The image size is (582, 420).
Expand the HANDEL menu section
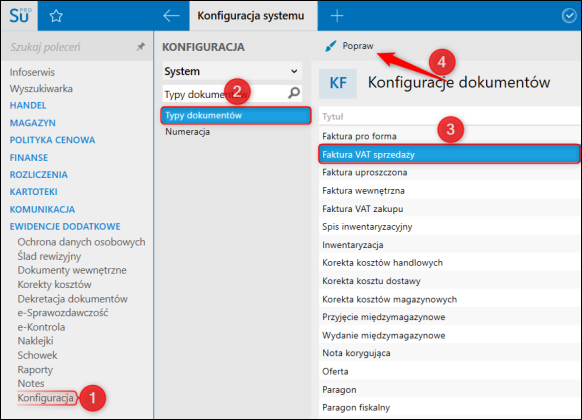[x=28, y=105]
